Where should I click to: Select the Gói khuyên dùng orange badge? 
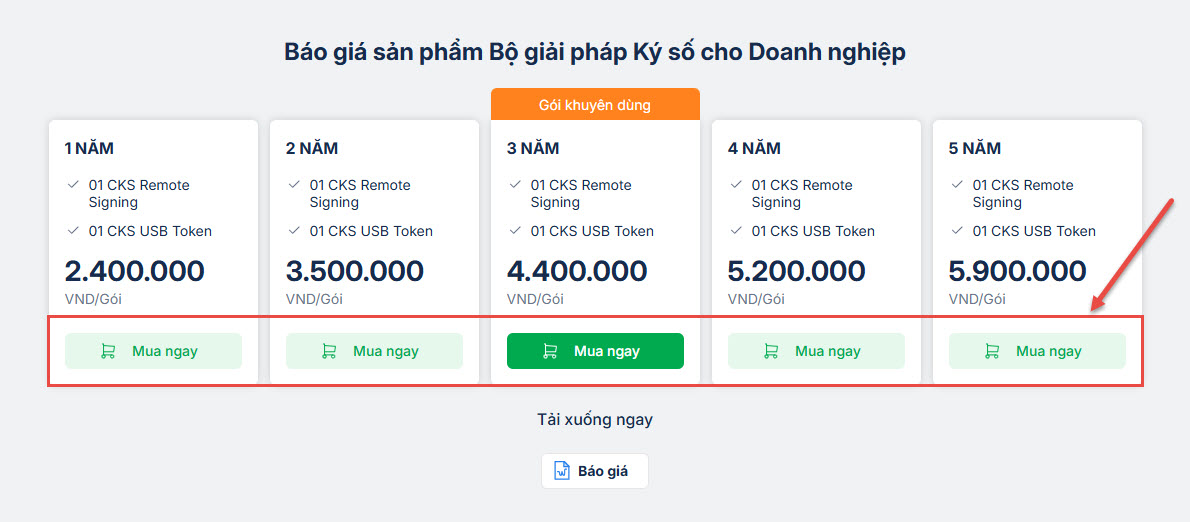(595, 104)
